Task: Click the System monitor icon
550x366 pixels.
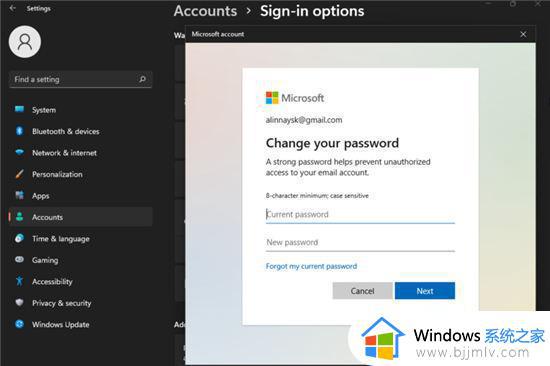Action: [x=20, y=109]
